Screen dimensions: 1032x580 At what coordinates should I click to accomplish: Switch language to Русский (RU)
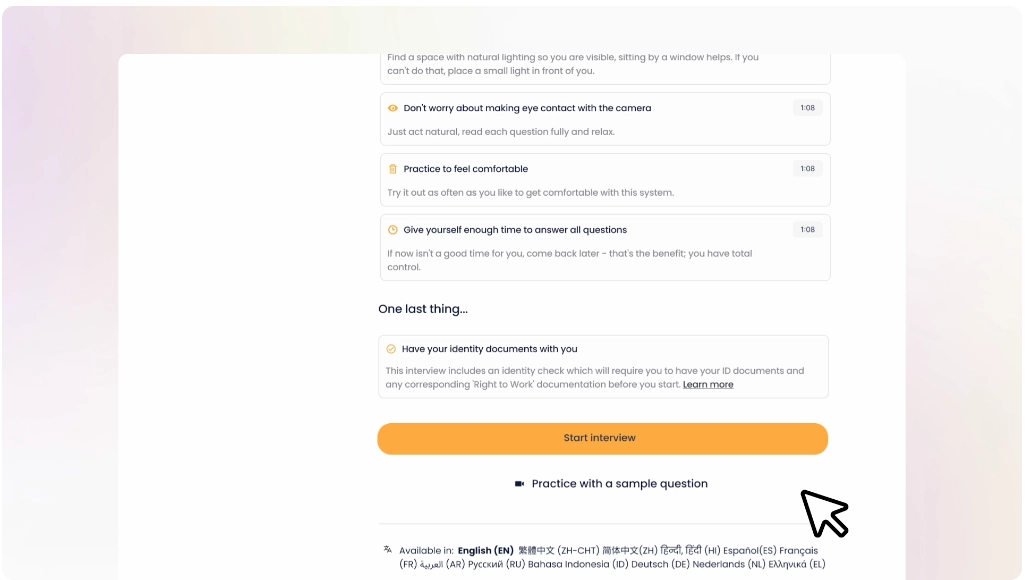496,564
